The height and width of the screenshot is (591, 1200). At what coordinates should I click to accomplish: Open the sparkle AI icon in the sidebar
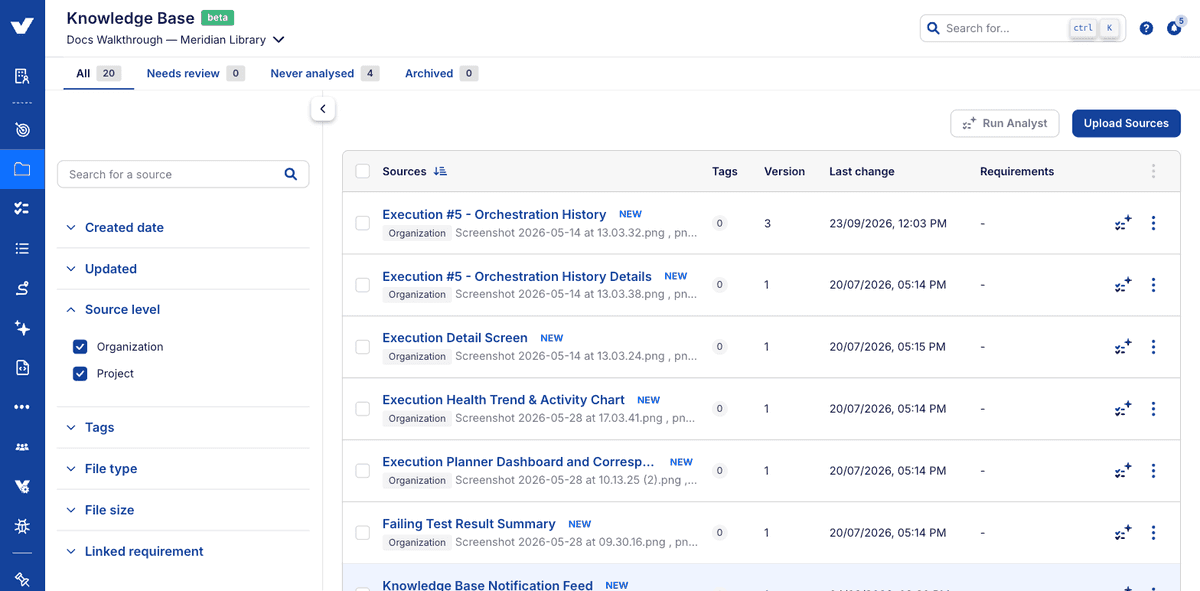22,328
